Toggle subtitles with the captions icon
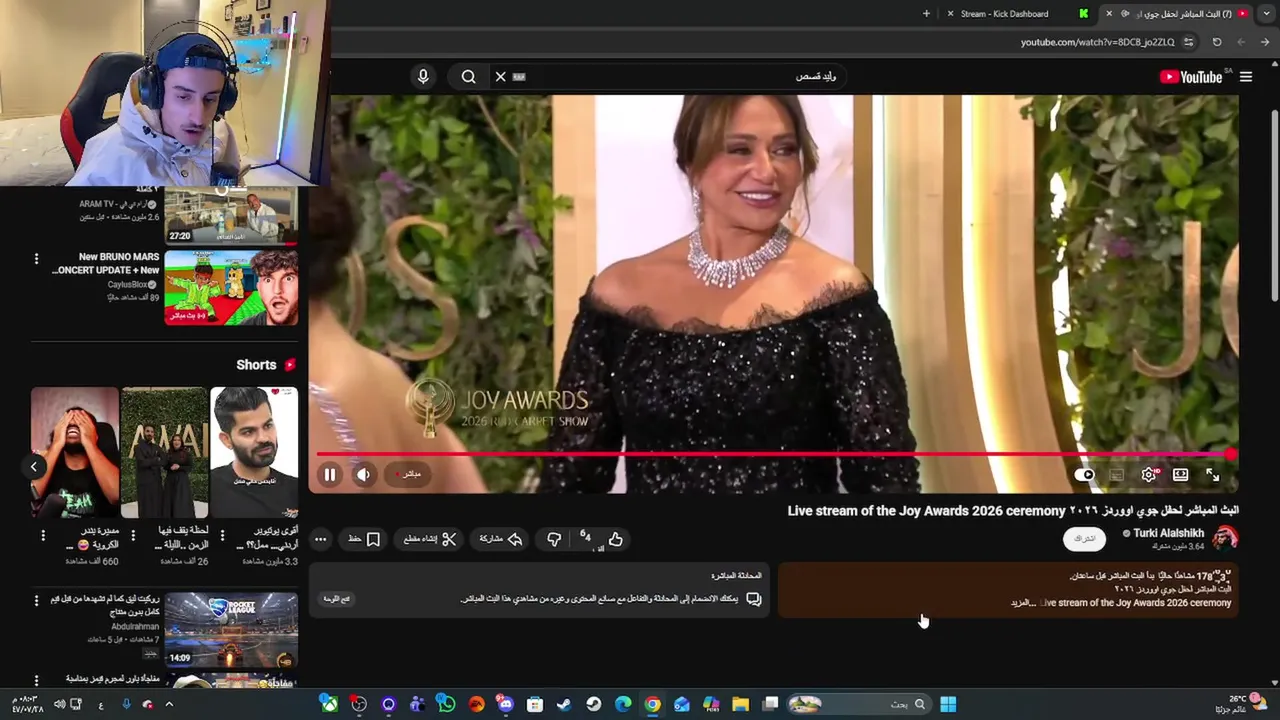Image resolution: width=1280 pixels, height=720 pixels. tap(1117, 475)
